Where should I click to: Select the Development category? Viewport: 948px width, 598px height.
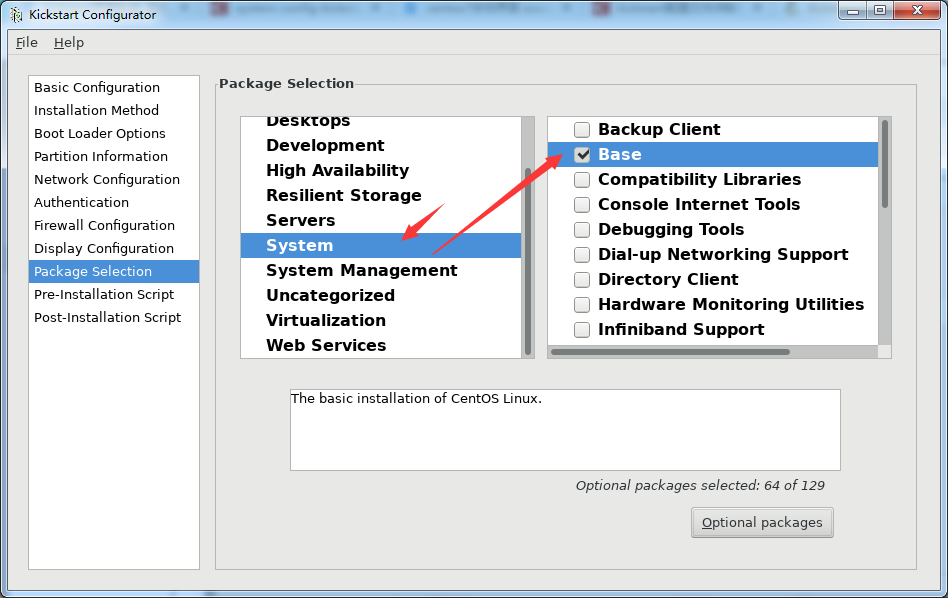(x=381, y=145)
